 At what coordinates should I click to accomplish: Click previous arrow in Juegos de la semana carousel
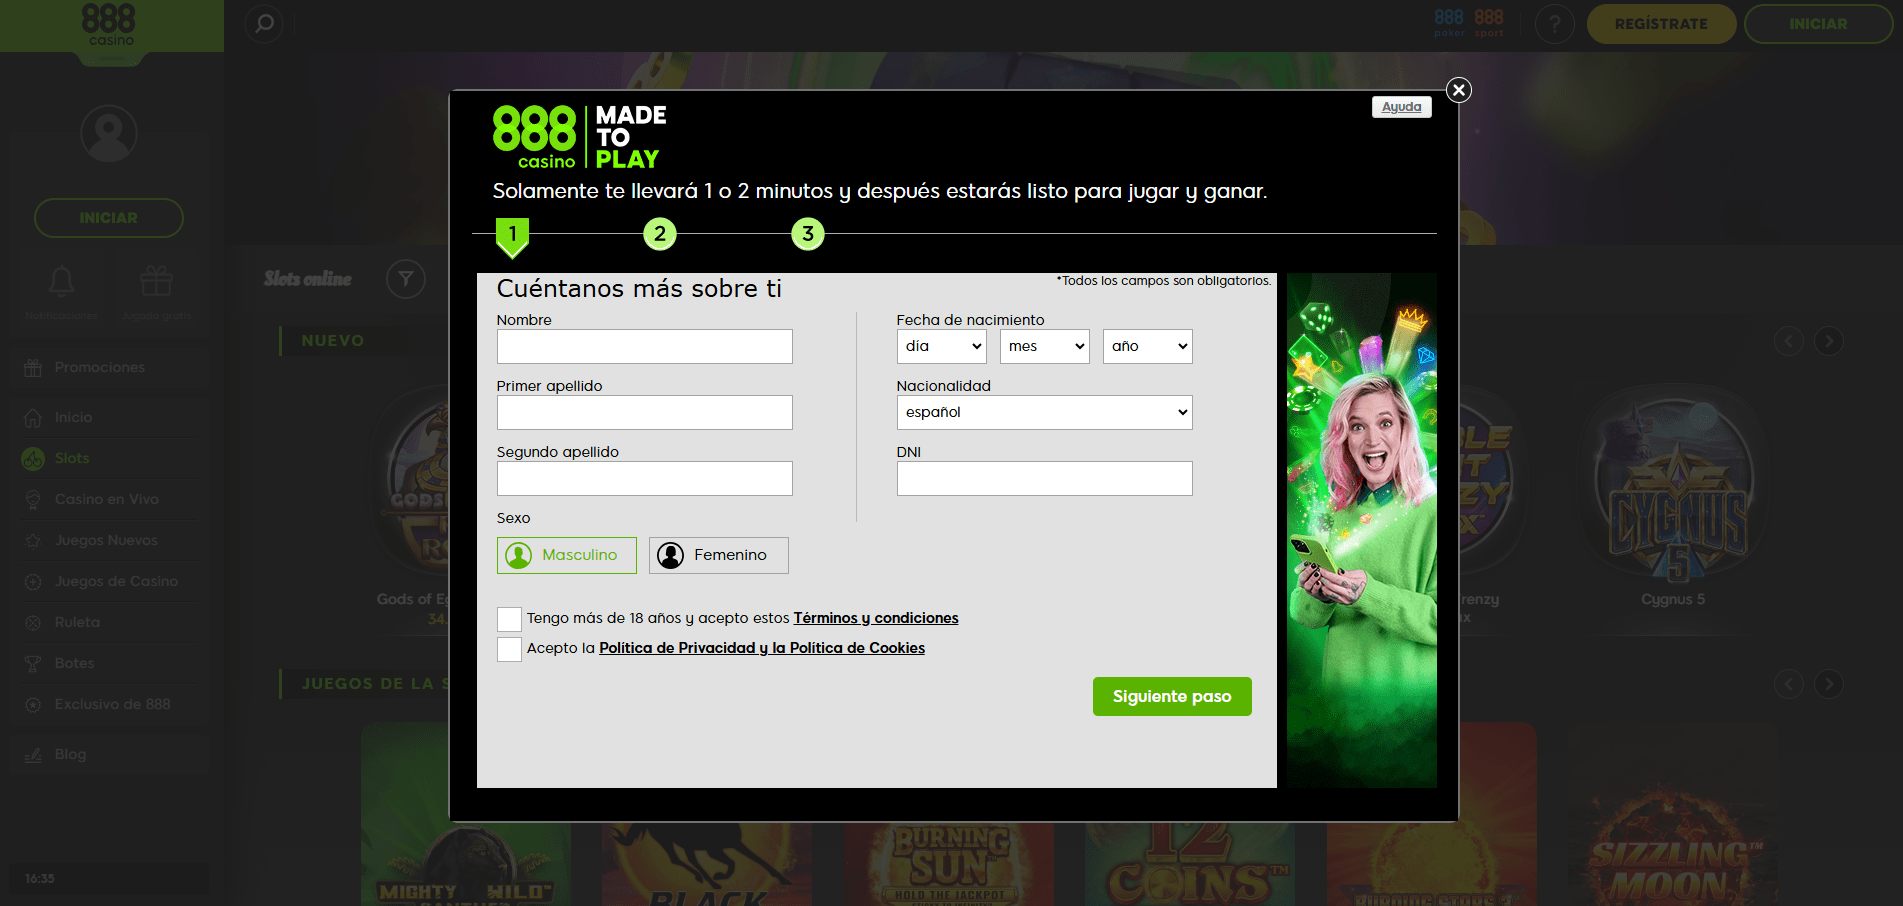tap(1789, 684)
